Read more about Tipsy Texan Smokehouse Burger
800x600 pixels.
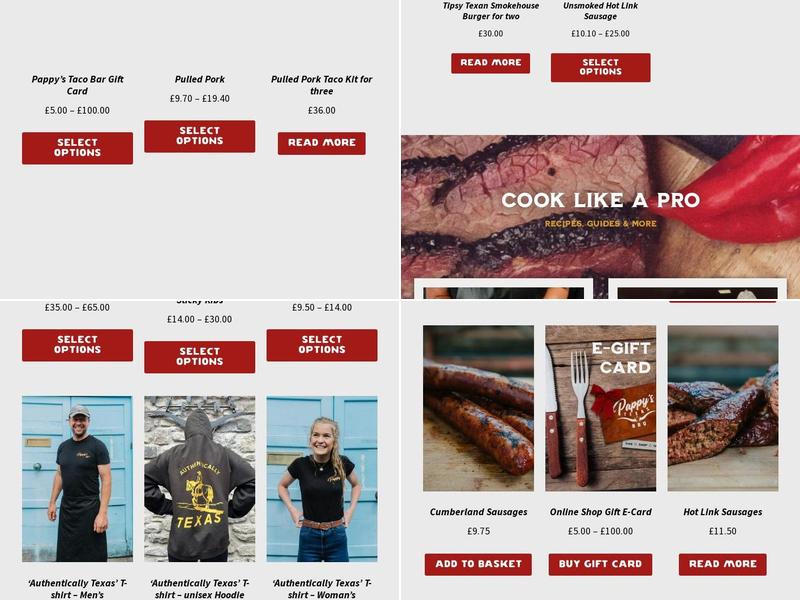[490, 63]
